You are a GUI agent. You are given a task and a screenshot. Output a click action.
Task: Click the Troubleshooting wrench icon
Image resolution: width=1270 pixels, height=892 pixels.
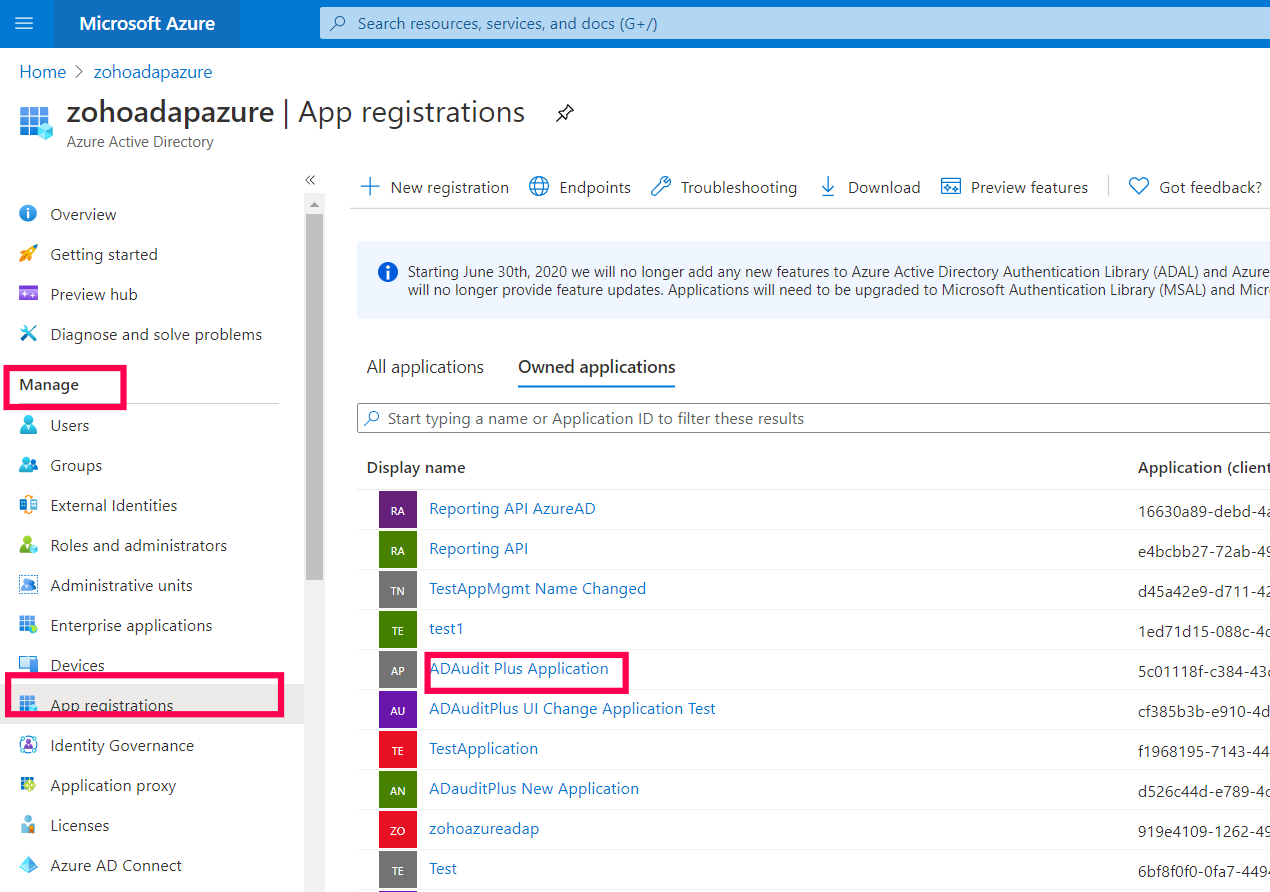[661, 187]
